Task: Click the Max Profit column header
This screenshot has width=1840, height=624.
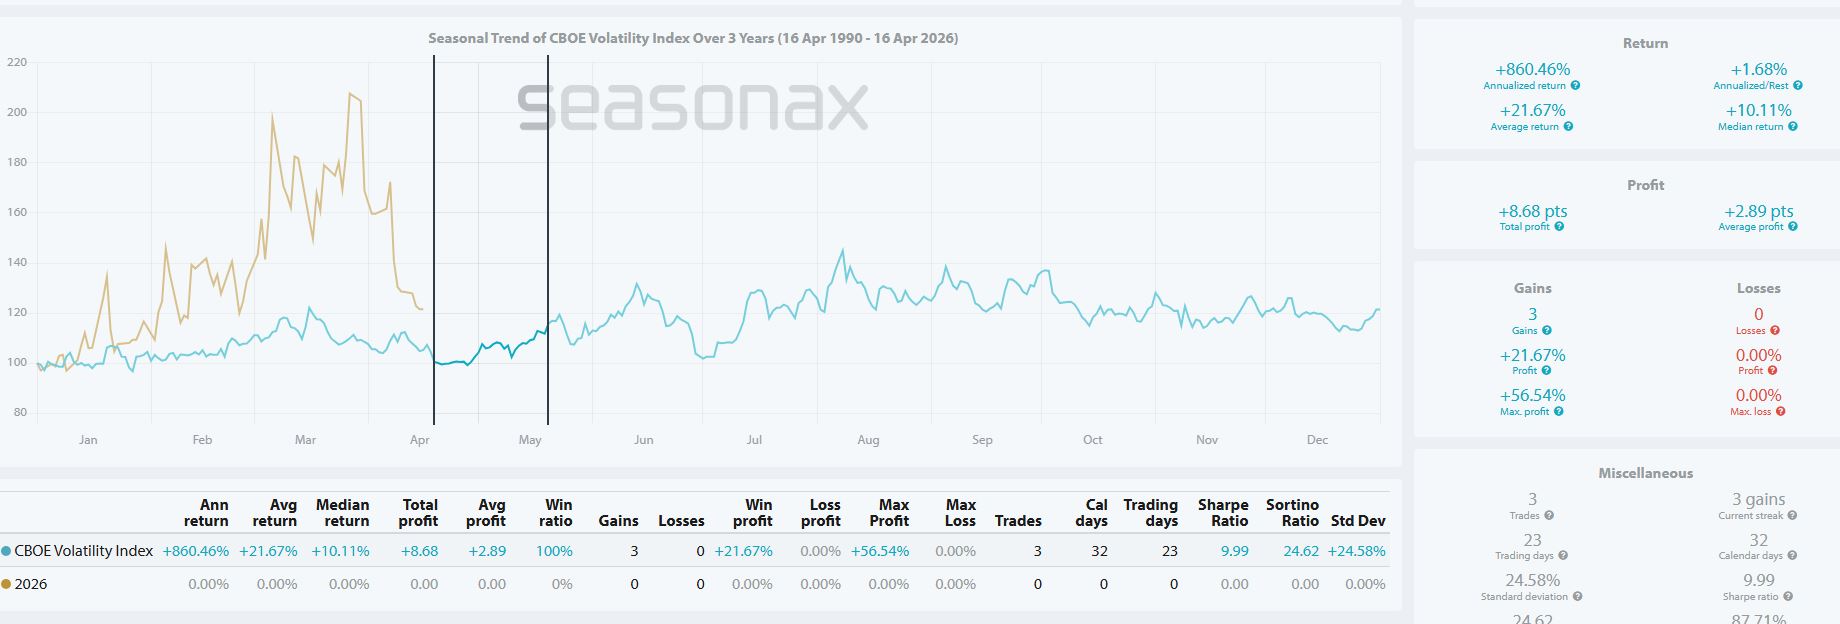Action: pos(888,513)
